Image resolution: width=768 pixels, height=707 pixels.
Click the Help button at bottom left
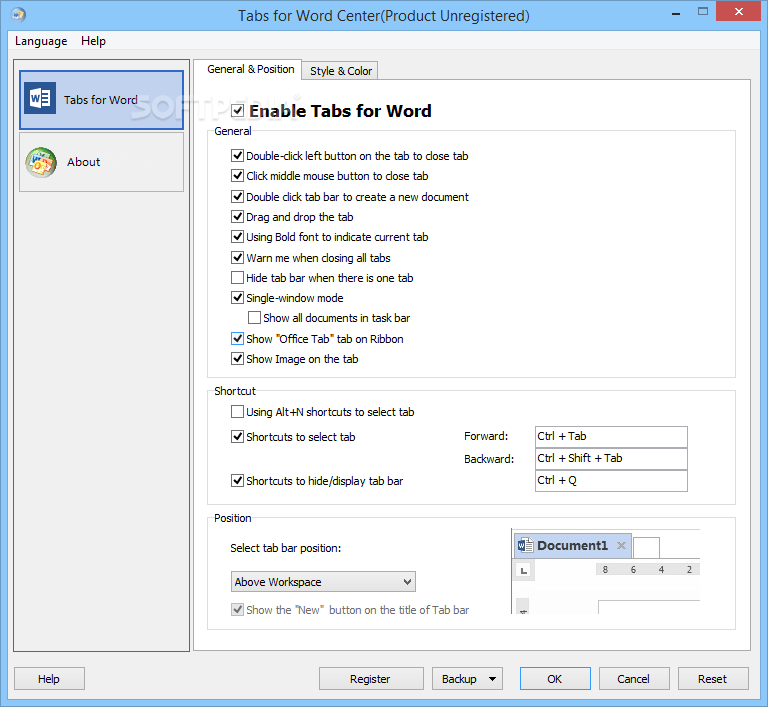(49, 679)
